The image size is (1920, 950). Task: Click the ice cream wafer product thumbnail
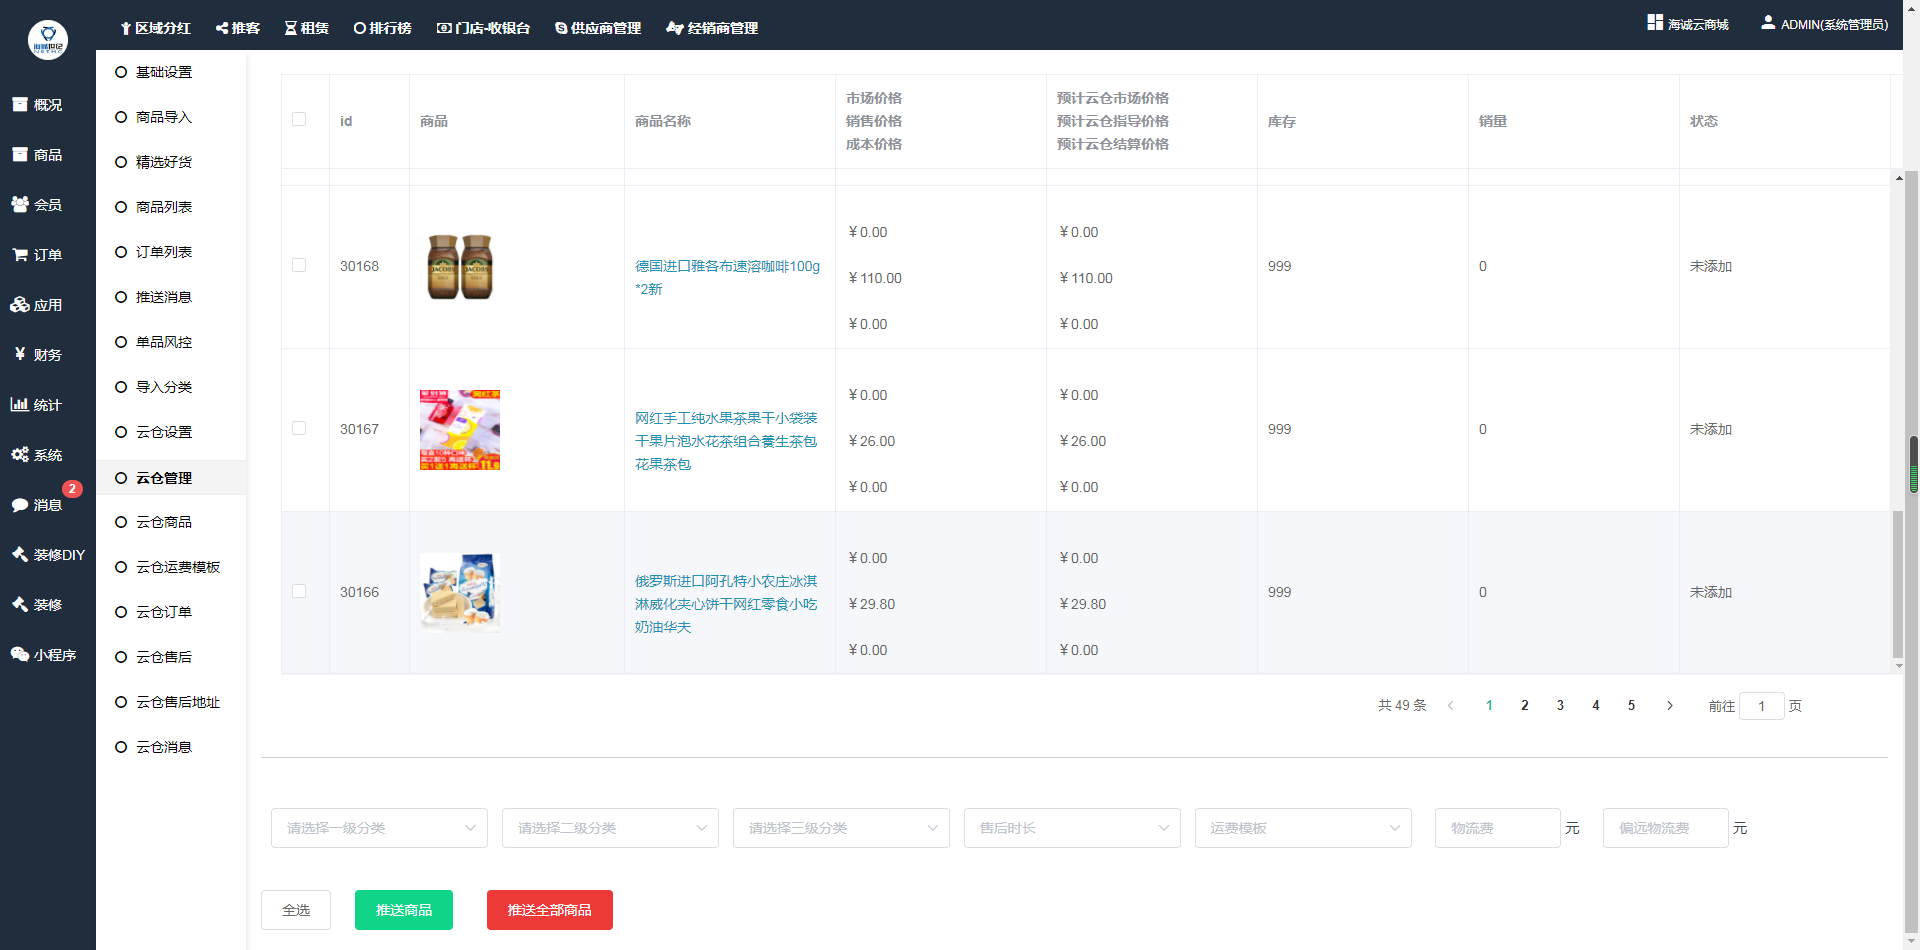pos(460,592)
